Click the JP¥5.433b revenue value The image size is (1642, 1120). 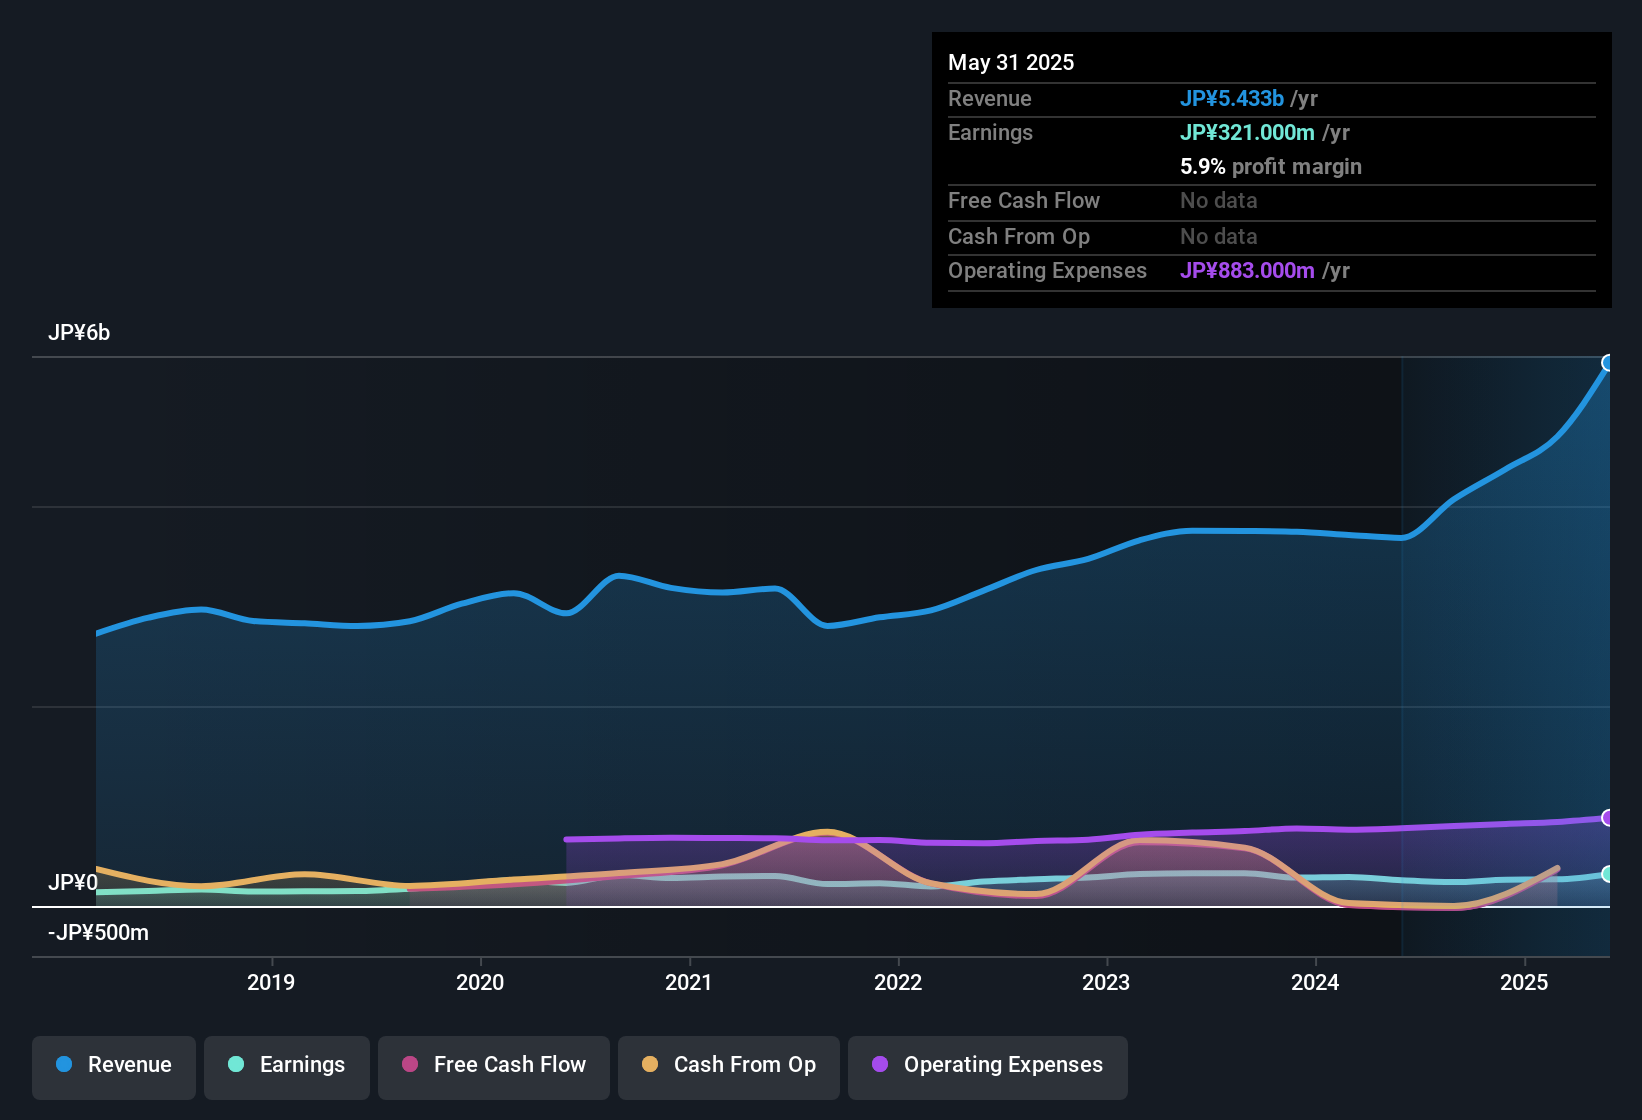coord(1232,99)
